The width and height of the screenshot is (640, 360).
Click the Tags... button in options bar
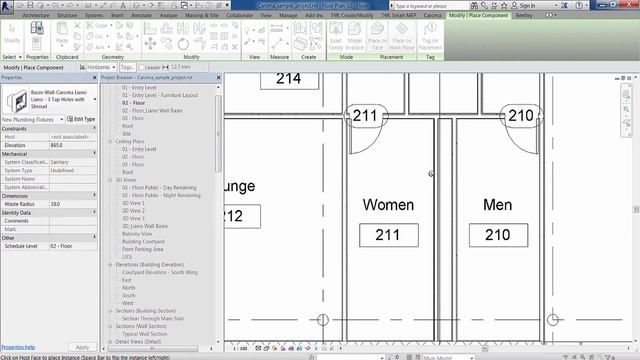click(127, 67)
